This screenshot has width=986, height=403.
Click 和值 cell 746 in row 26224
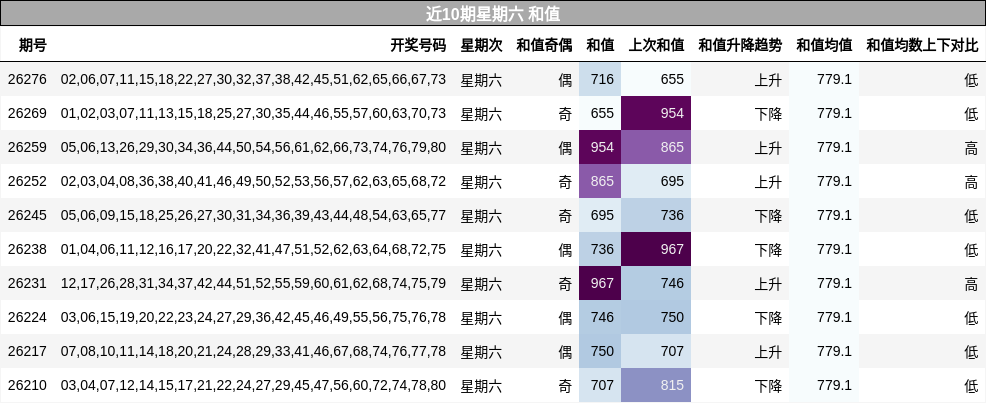pos(601,317)
